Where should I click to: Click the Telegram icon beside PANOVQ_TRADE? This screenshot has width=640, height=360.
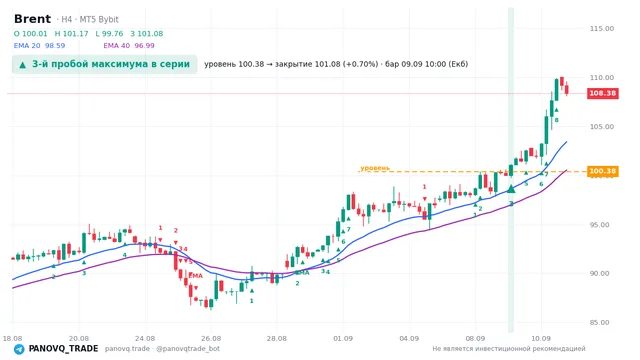pos(19,349)
